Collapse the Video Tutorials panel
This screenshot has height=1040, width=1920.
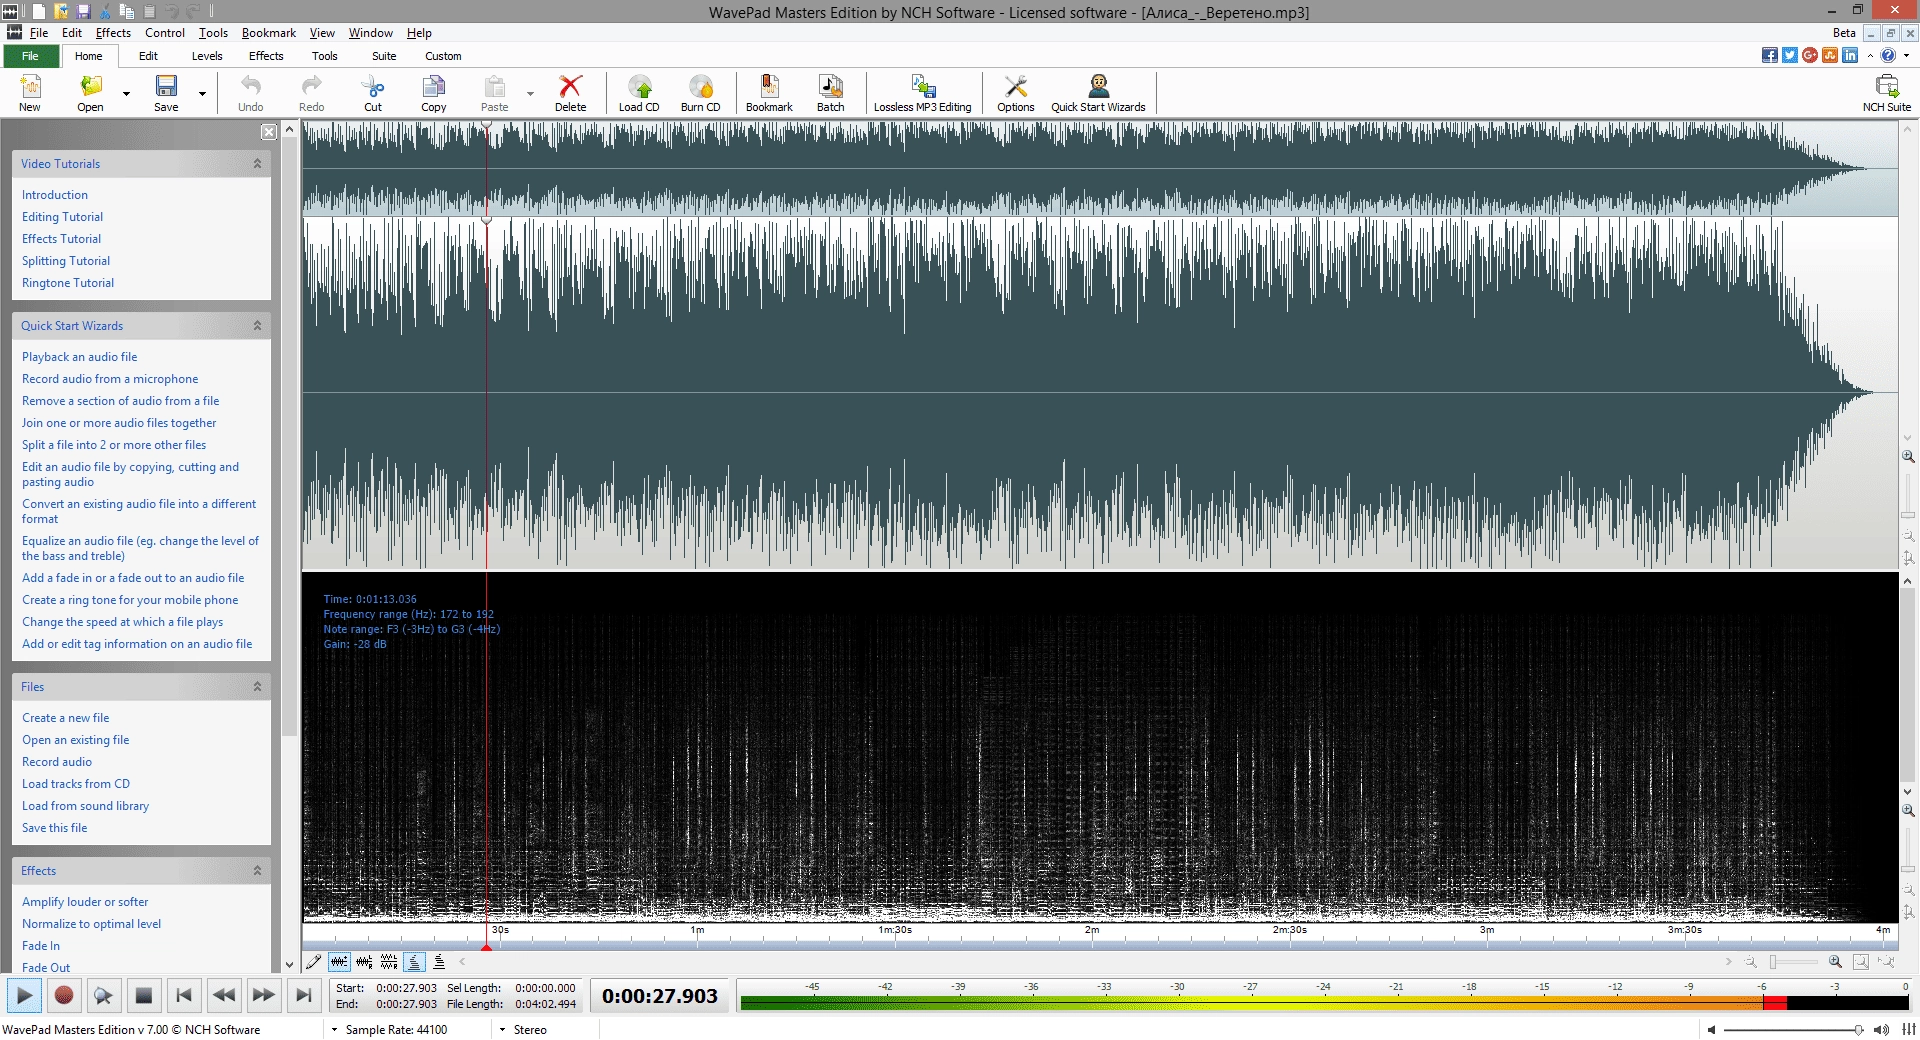257,163
